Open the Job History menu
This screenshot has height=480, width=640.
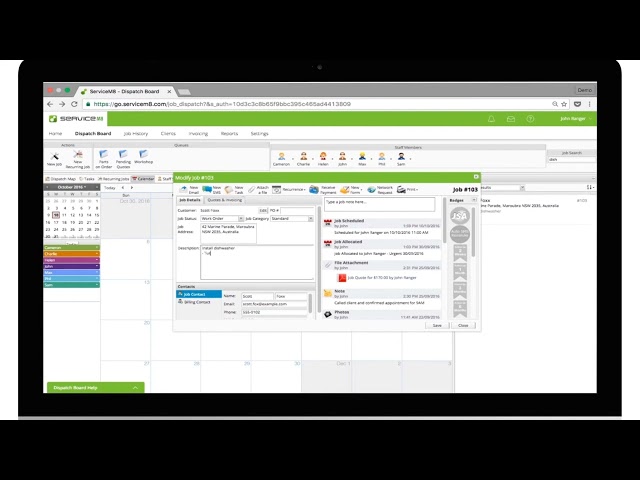pyautogui.click(x=136, y=133)
